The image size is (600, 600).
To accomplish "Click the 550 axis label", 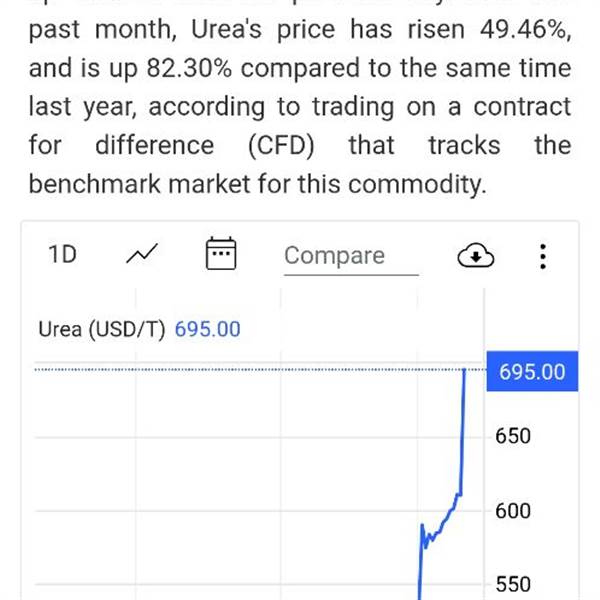I will 512,584.
